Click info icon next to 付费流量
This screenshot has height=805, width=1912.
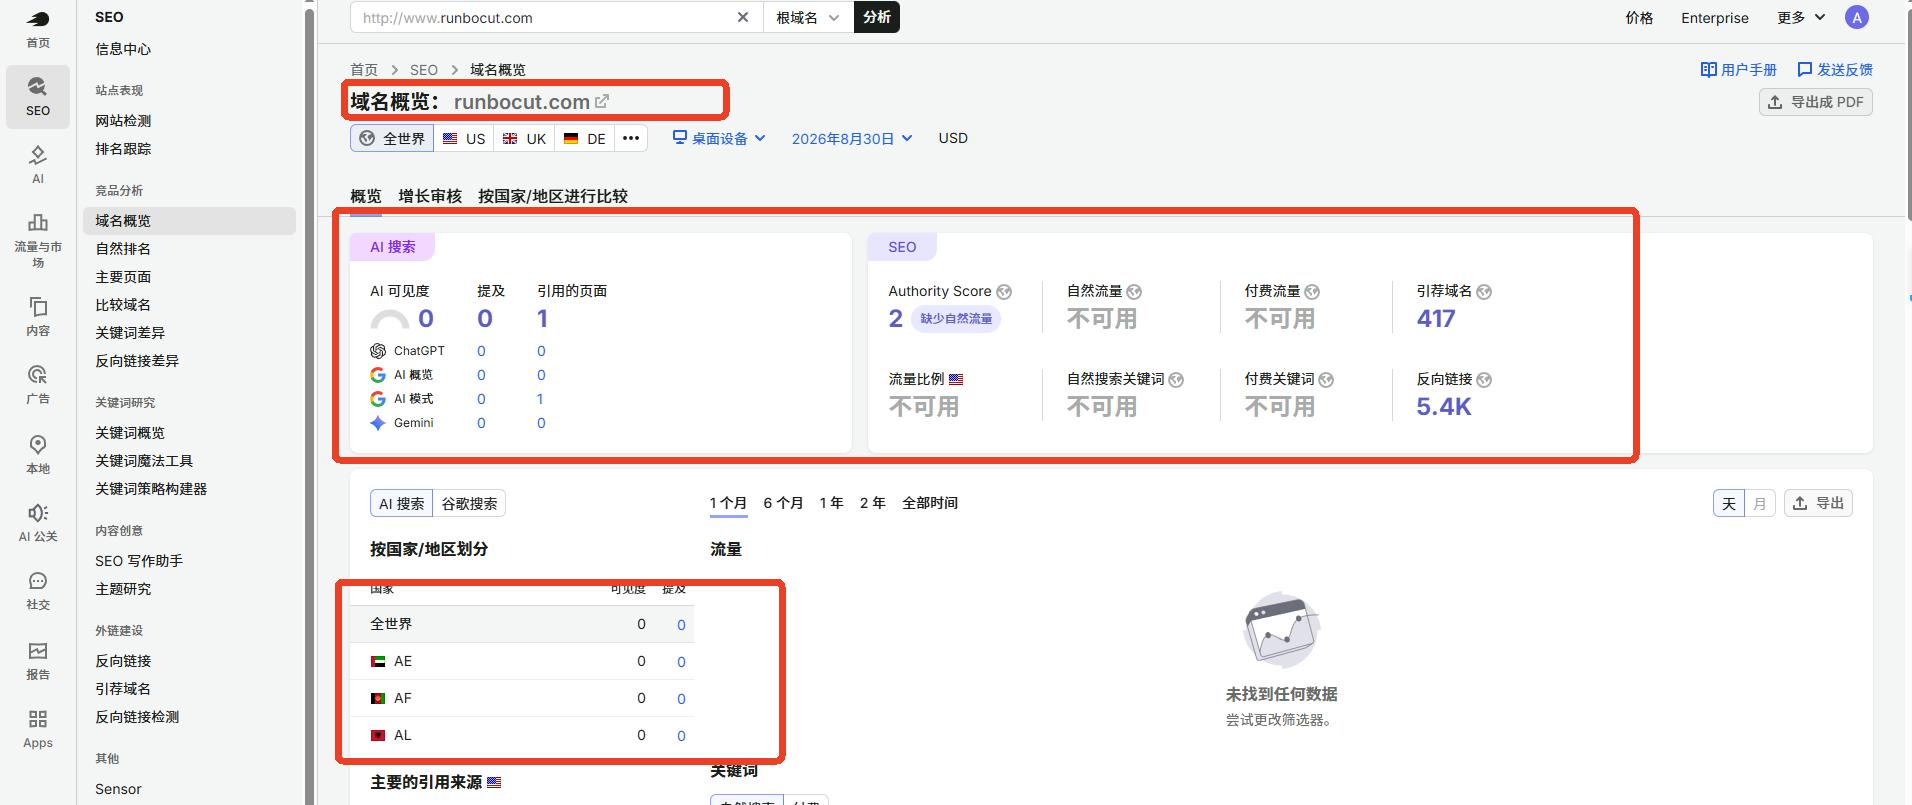coord(1312,292)
